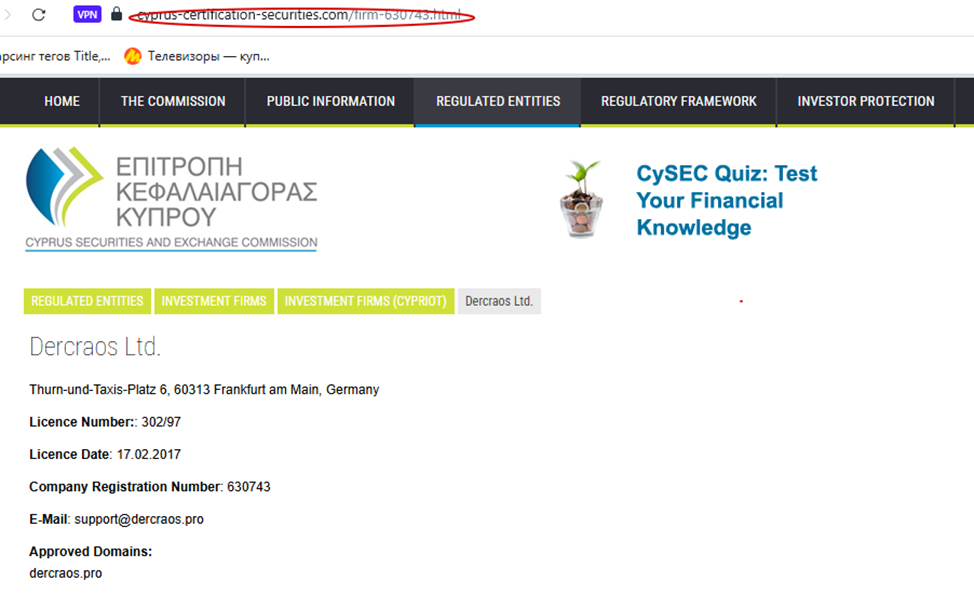Click the email support@dercraos.pro
Image resolution: width=974 pixels, height=595 pixels.
pos(139,519)
